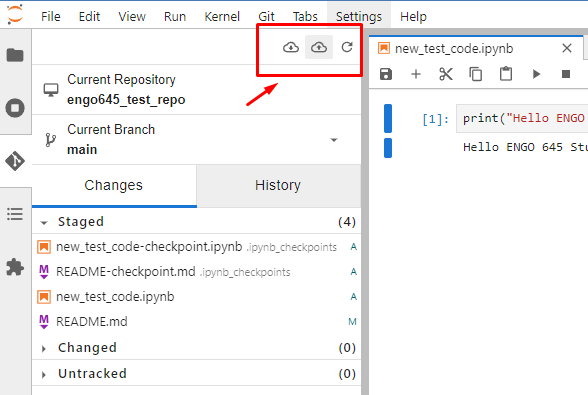Switch to the History tab
Screen dimensions: 588x395
tap(278, 185)
